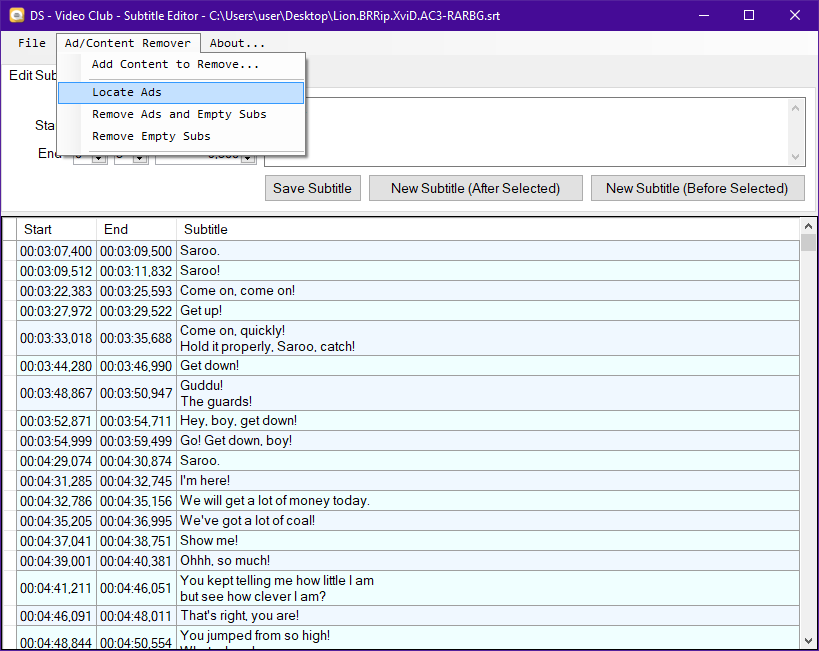Select start time 00:04:46,091
Screen dimensions: 819x651
point(56,616)
